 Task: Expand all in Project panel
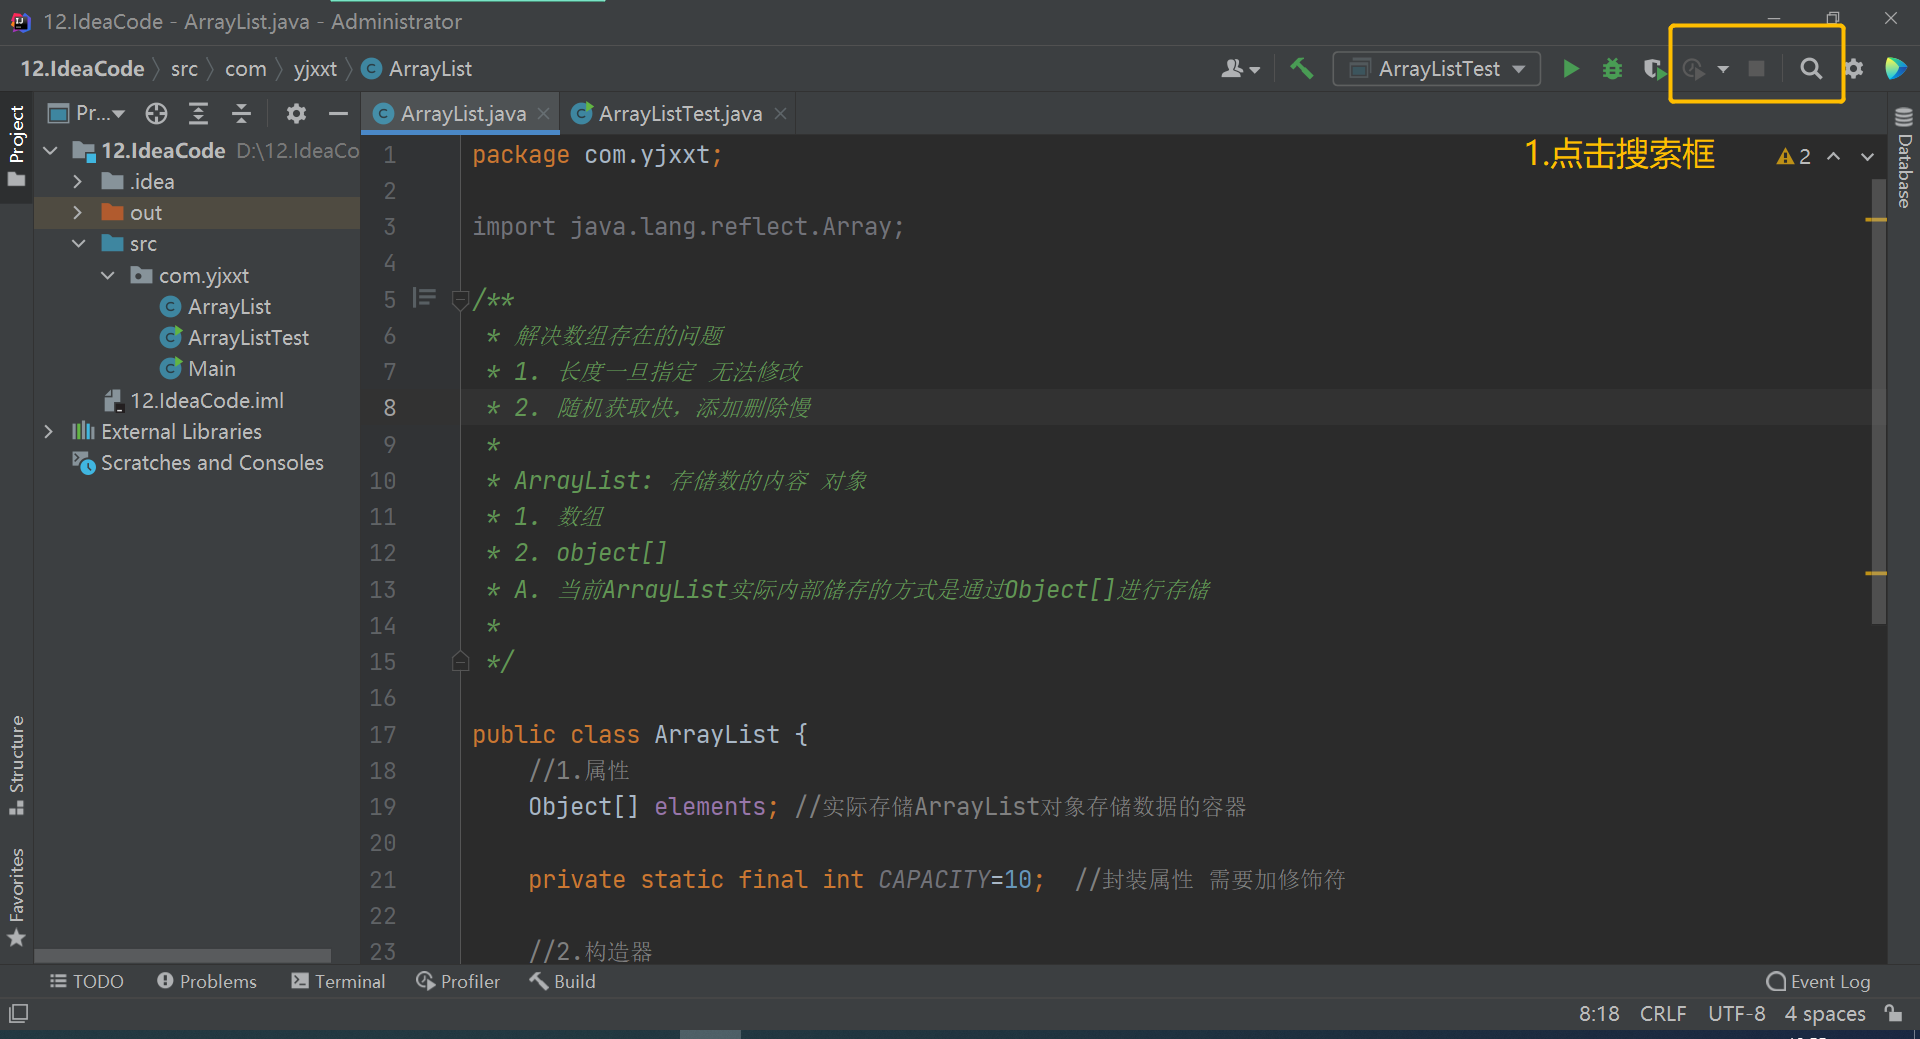[x=199, y=114]
